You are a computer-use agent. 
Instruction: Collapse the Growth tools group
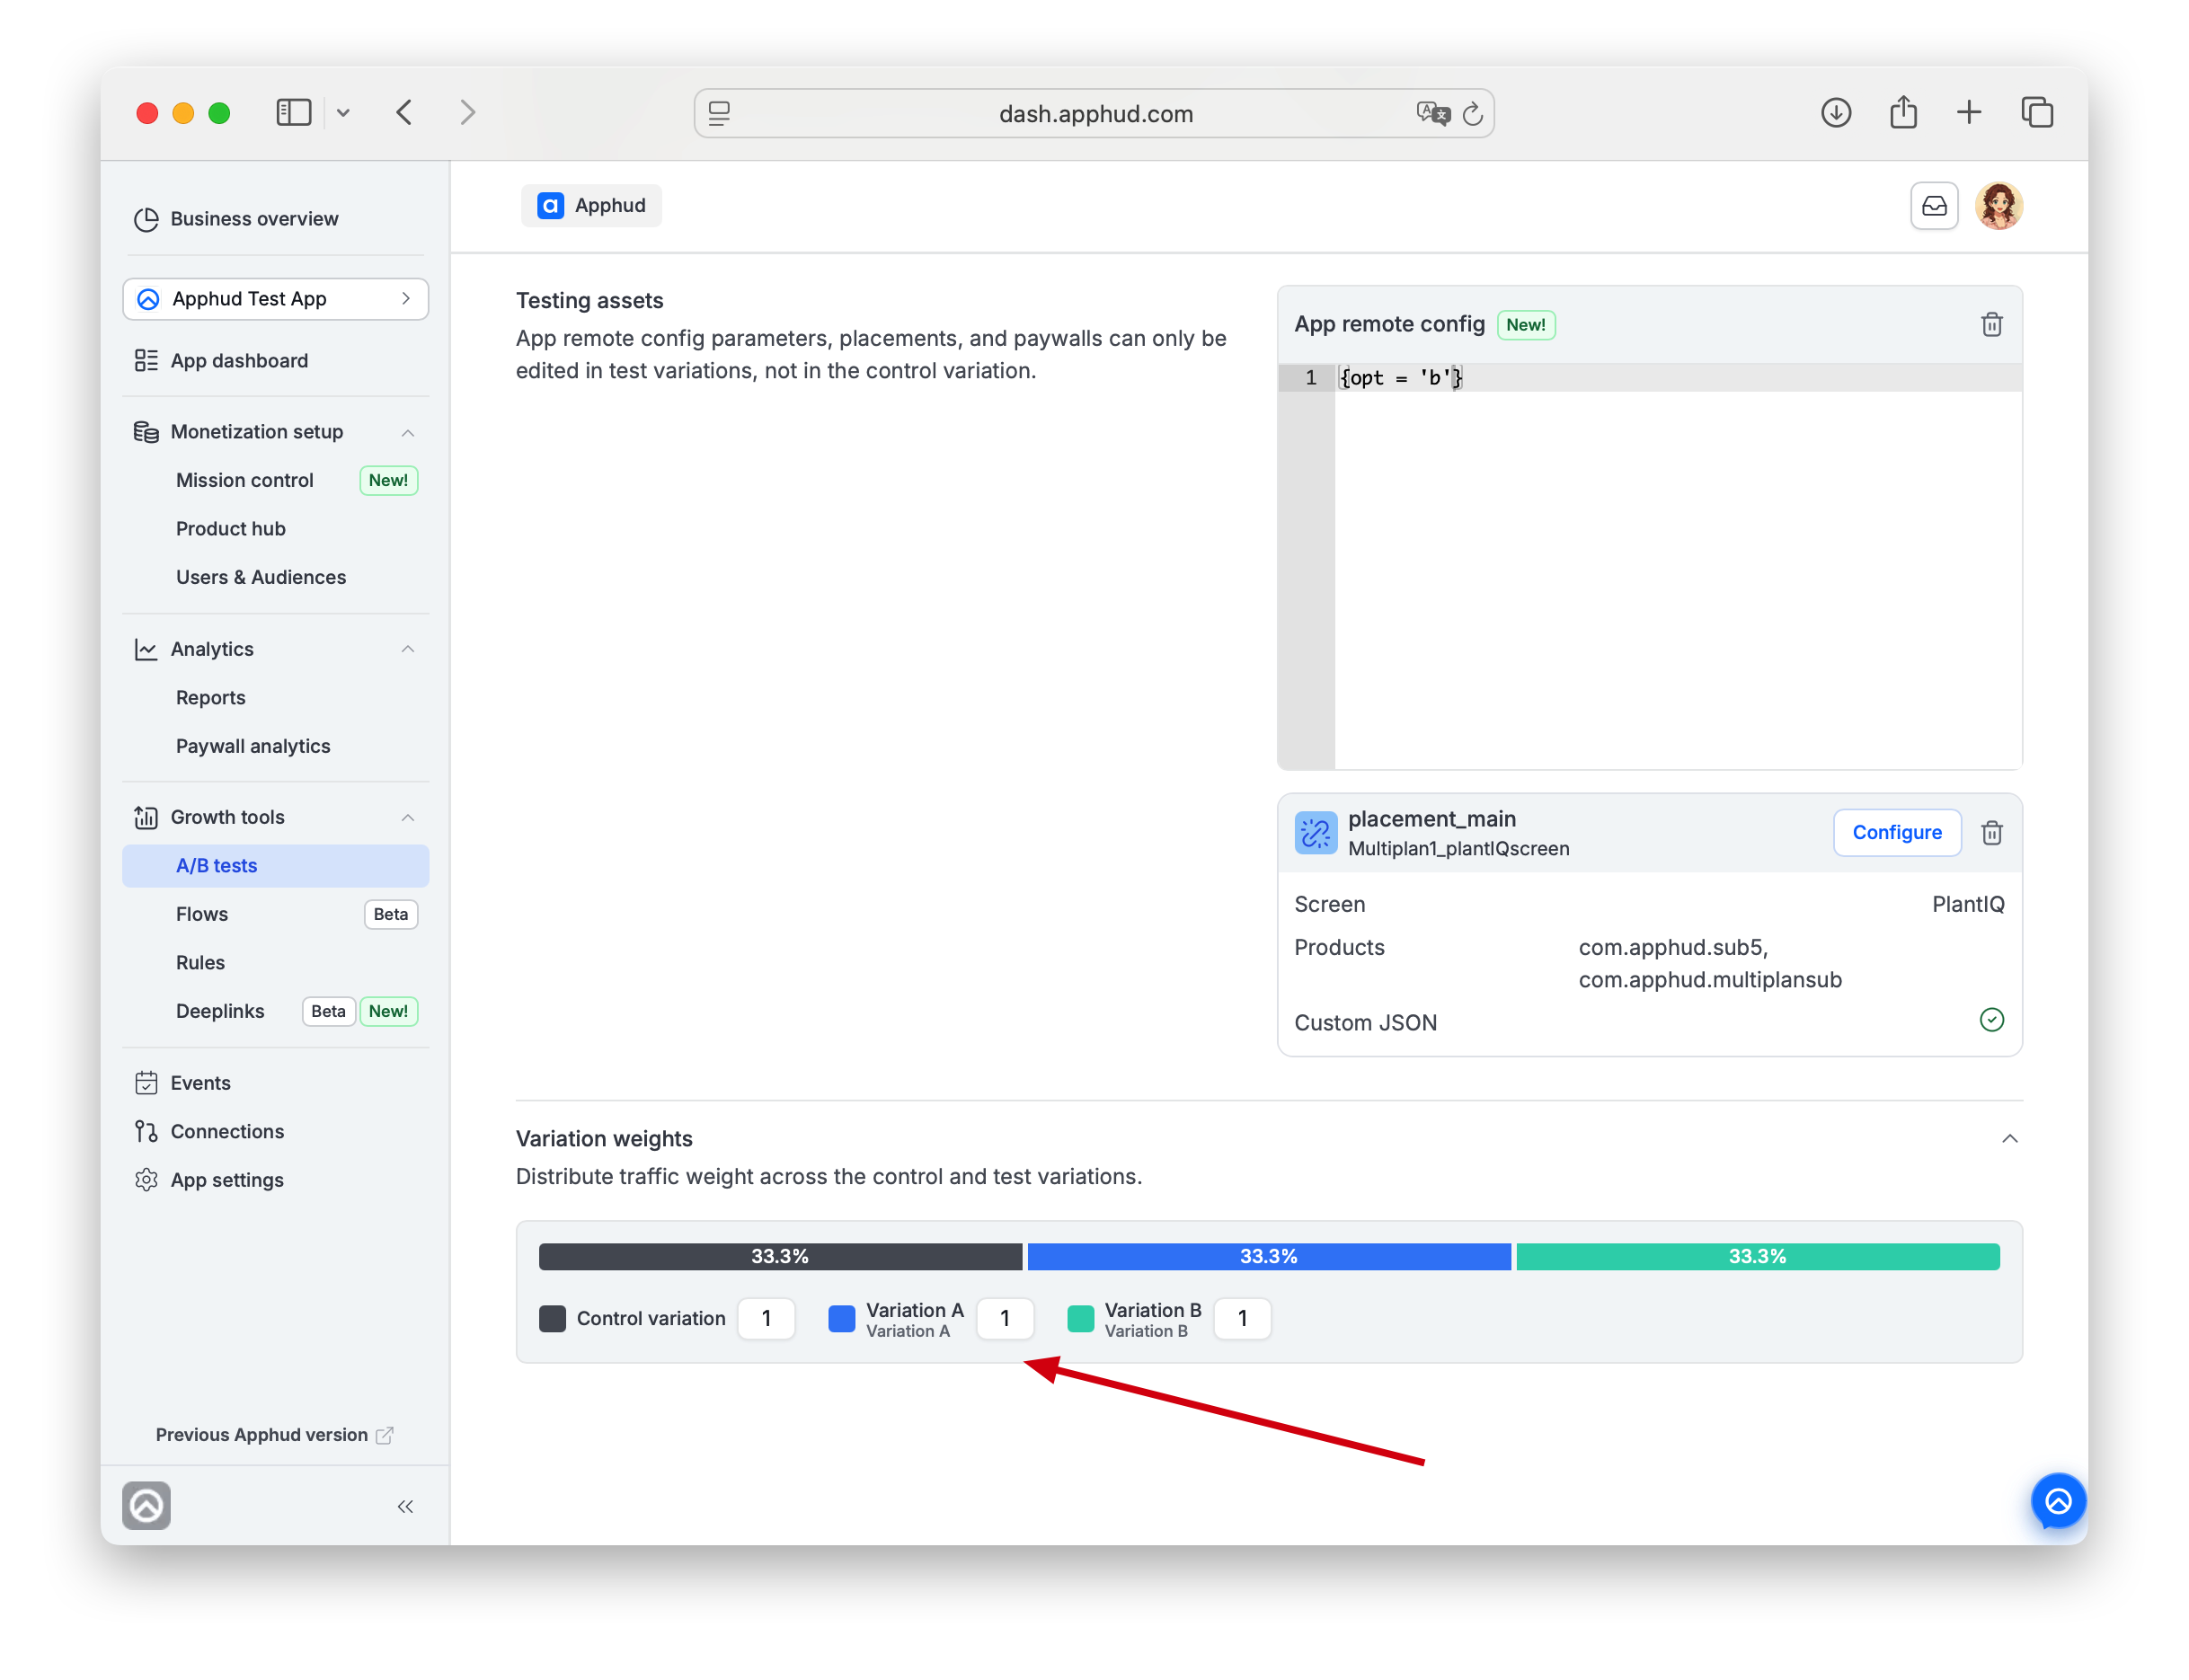[x=407, y=817]
